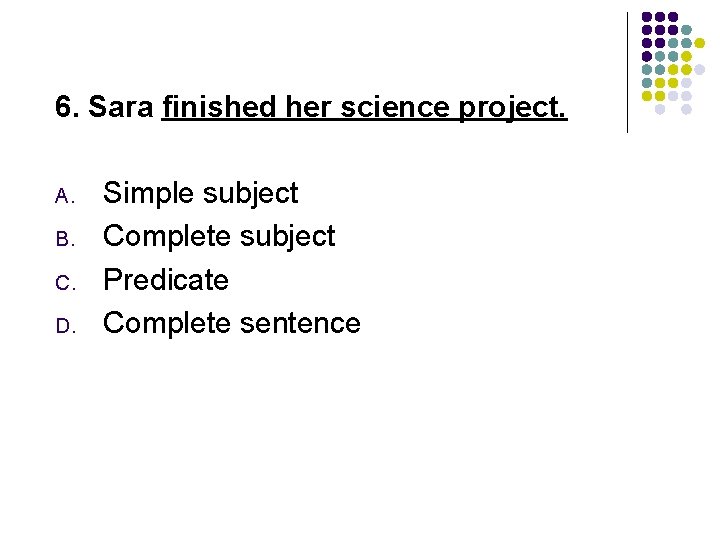Screen dimensions: 720x540
Task: Click the word project in the sentence
Action: pos(512,108)
